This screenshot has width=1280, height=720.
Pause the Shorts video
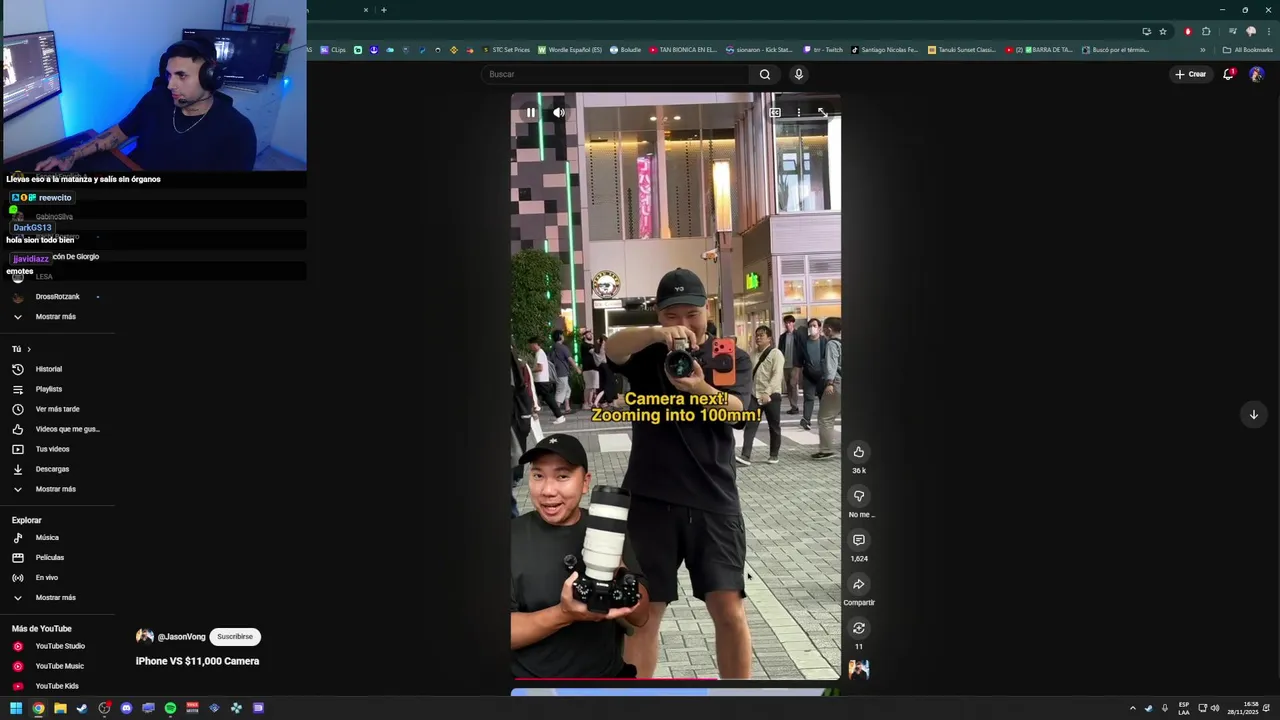click(x=531, y=112)
